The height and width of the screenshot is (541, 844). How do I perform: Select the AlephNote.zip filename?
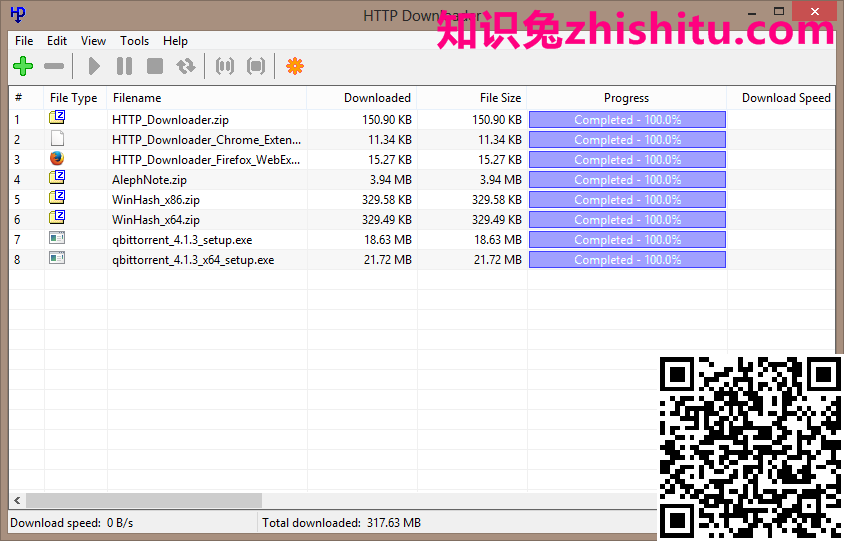(x=149, y=180)
